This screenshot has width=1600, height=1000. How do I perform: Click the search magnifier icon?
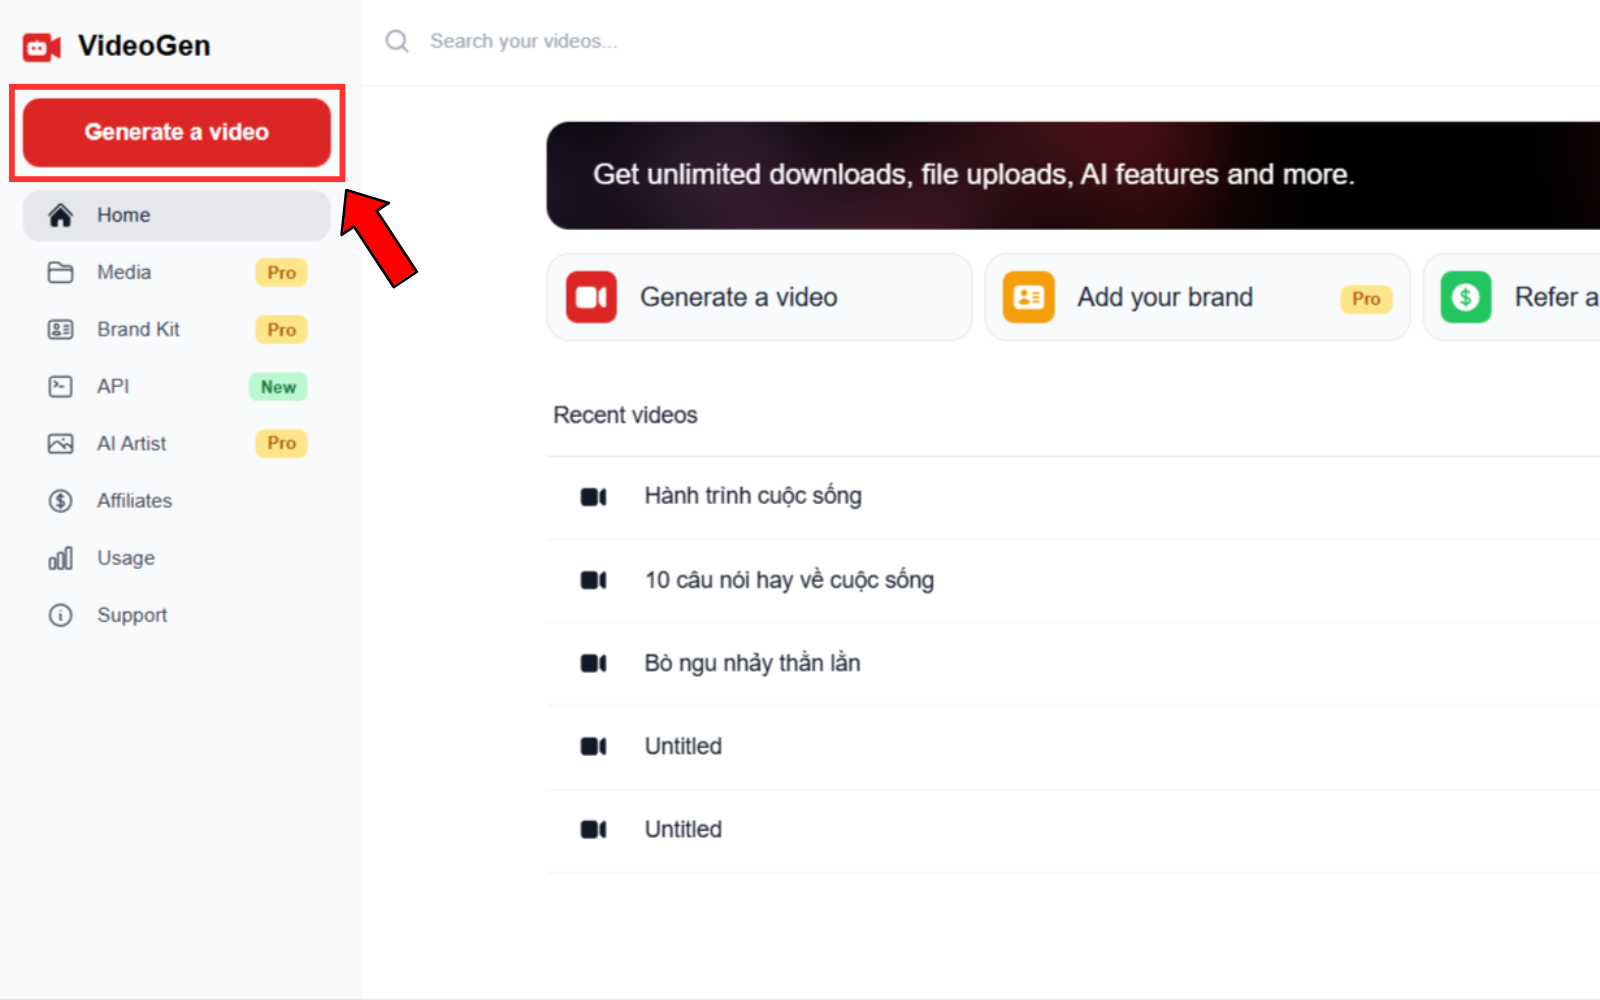(397, 41)
